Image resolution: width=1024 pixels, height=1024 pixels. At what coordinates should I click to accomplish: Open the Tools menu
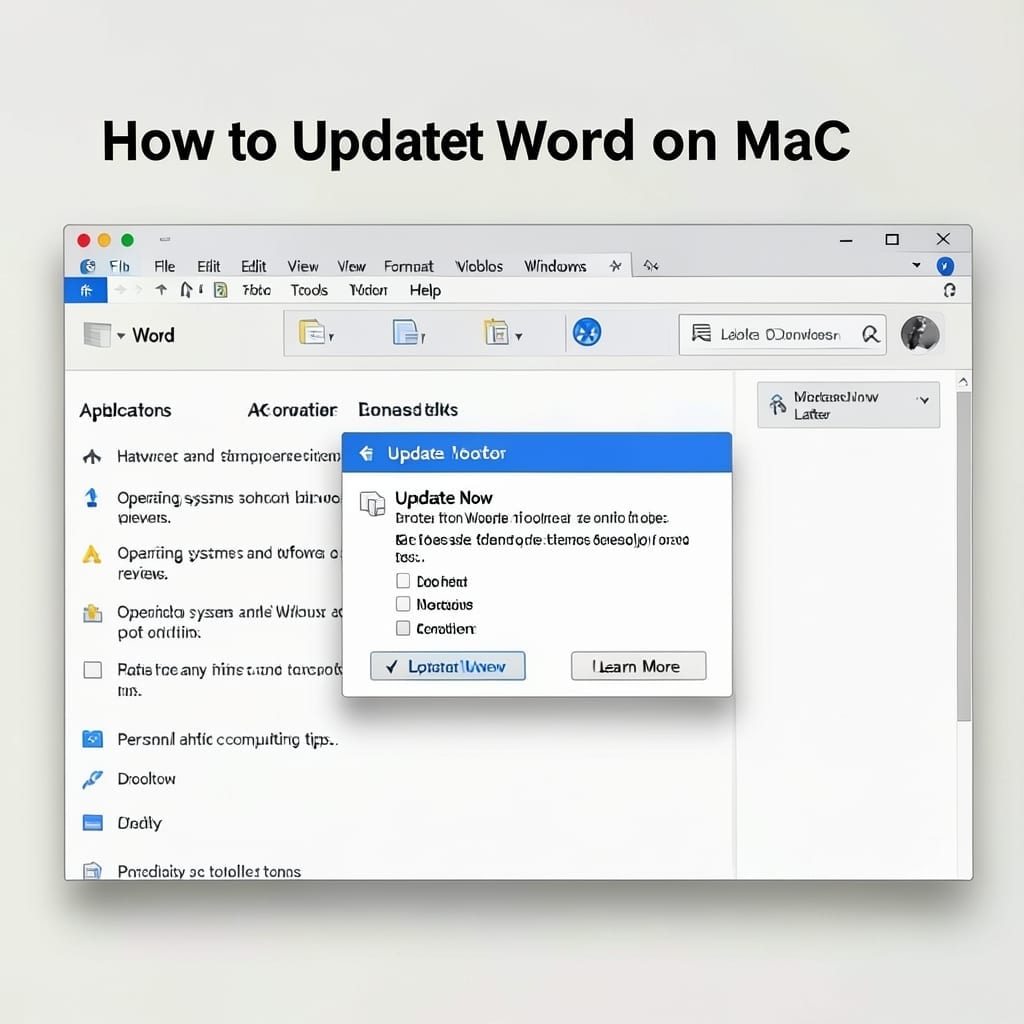coord(309,290)
